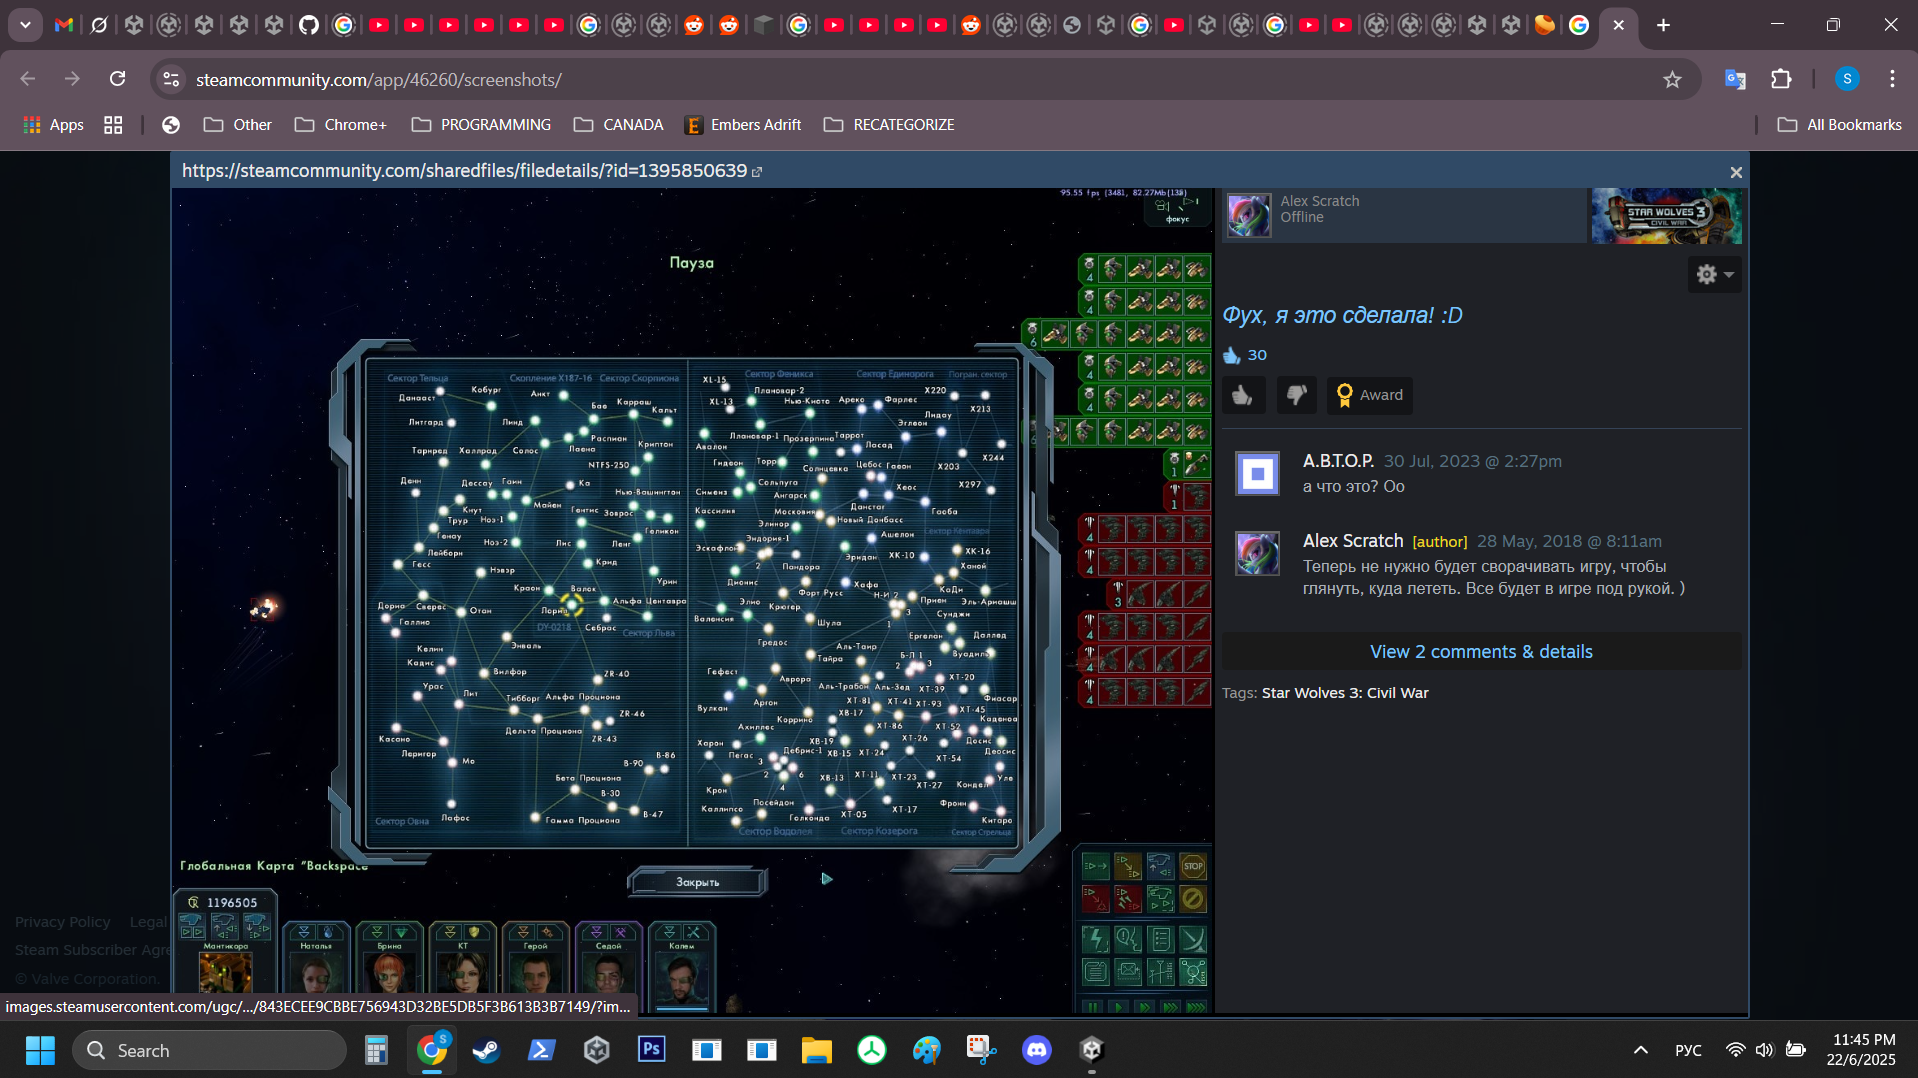1918x1078 pixels.
Task: Reload the current page
Action: 117,79
